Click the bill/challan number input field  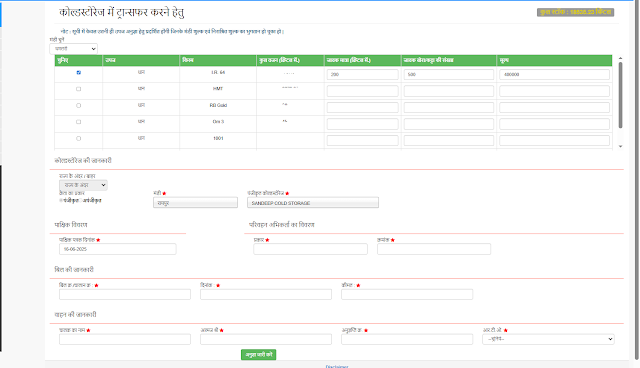[x=125, y=294]
